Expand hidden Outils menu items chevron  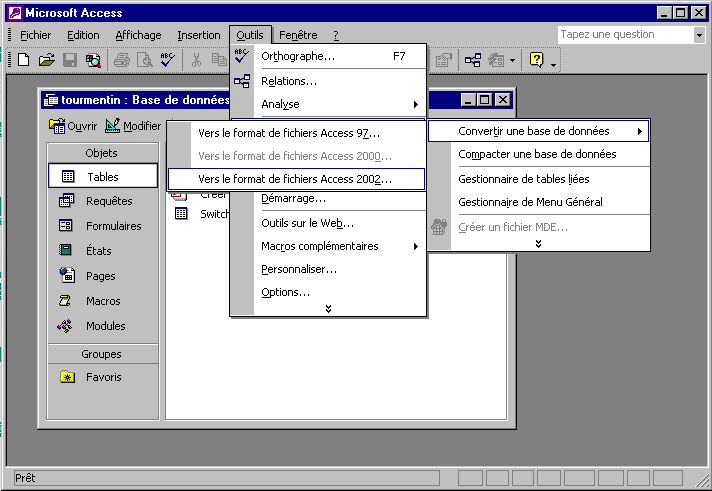click(x=328, y=309)
